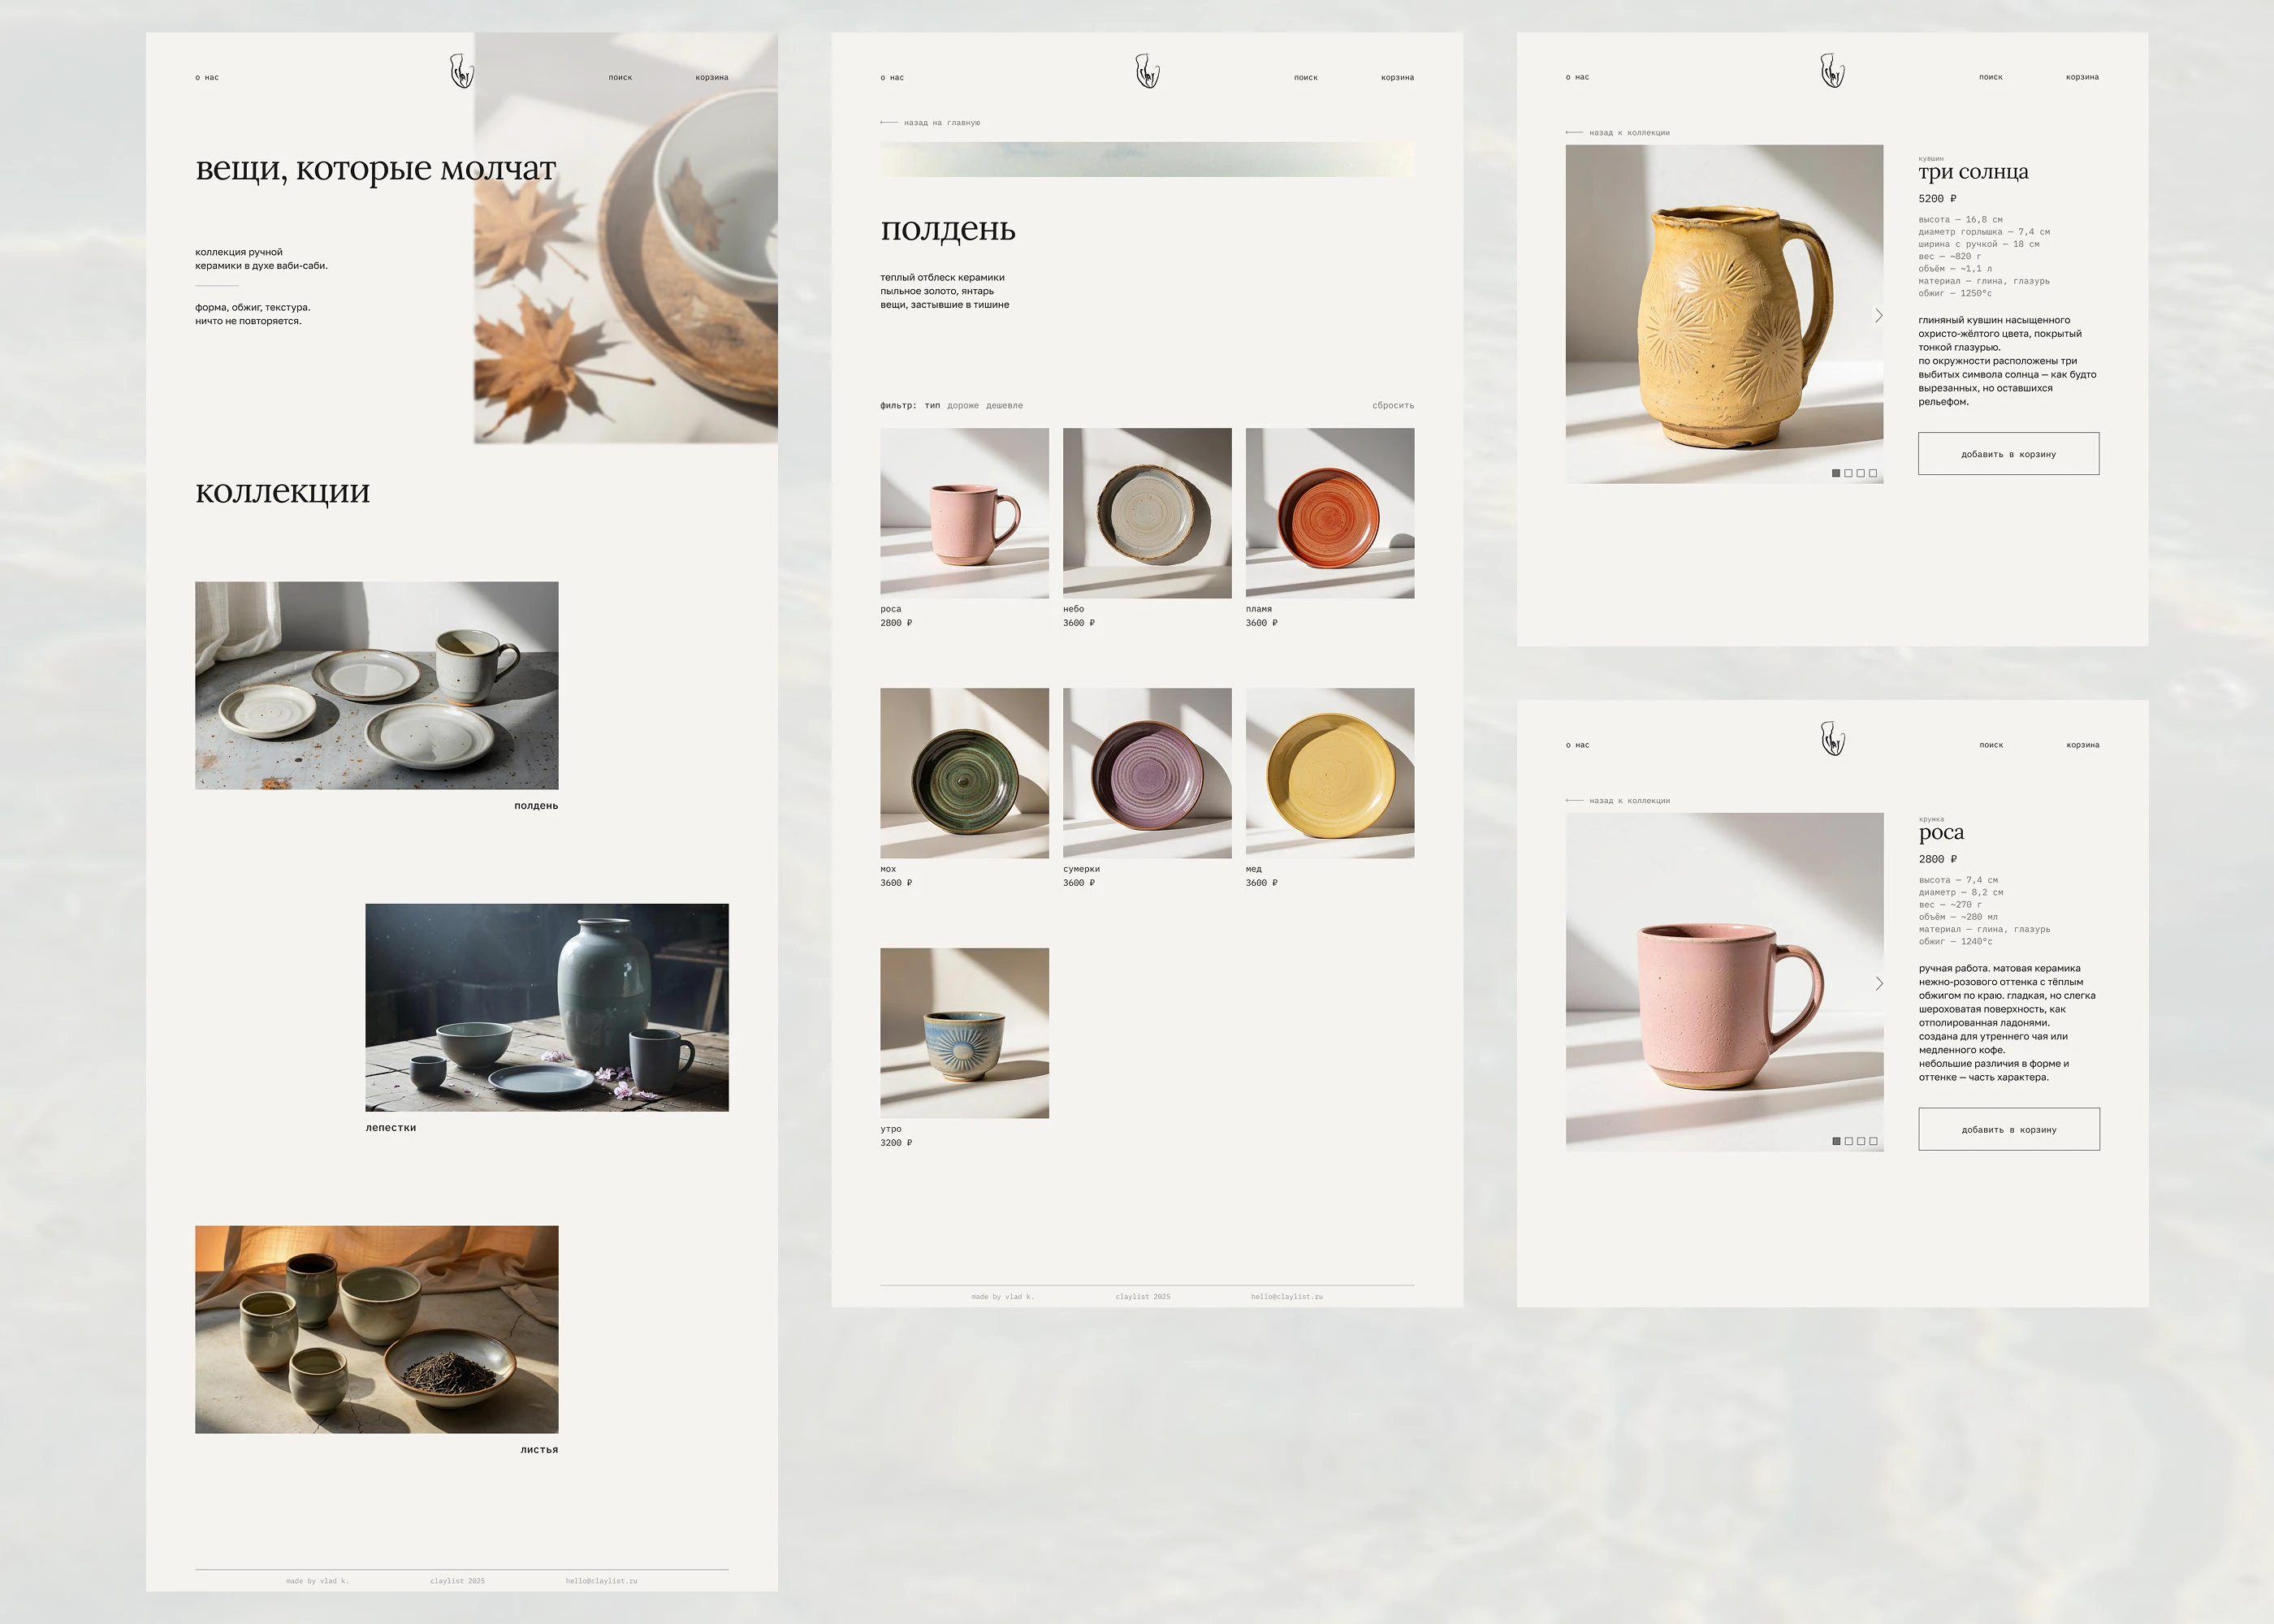
Task: Click the back arrow назад на главную
Action: click(x=889, y=123)
